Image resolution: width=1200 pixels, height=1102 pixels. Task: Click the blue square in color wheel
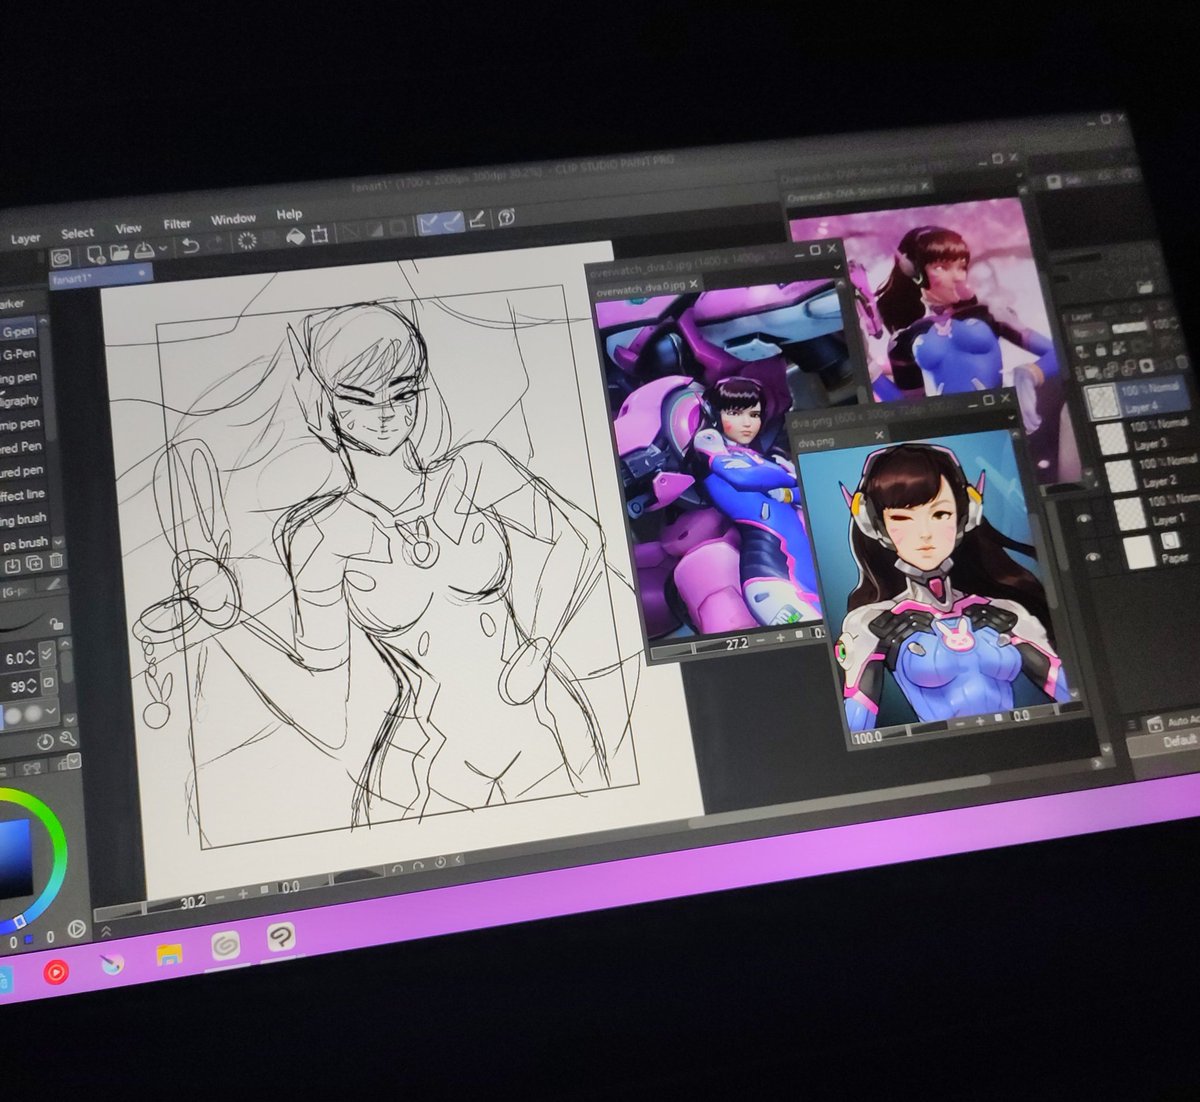[x=14, y=858]
